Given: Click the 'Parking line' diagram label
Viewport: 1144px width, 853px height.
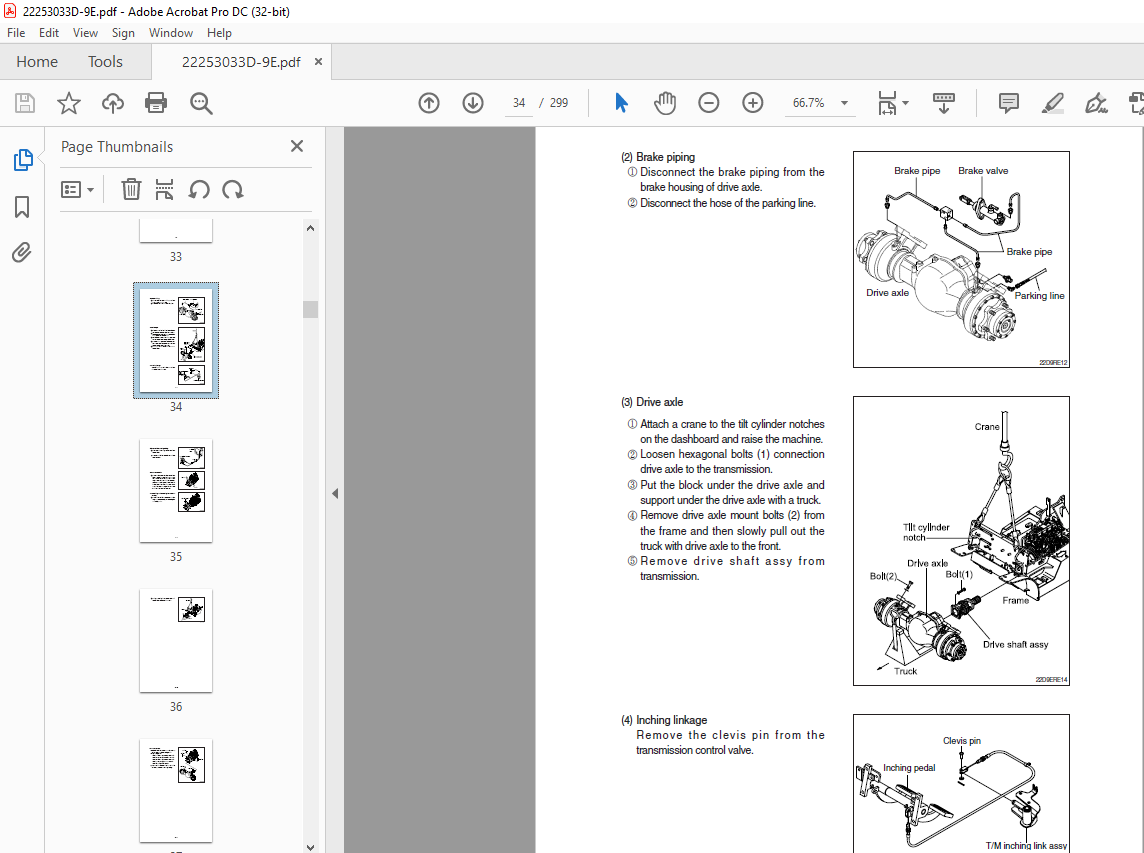Looking at the screenshot, I should (1039, 296).
